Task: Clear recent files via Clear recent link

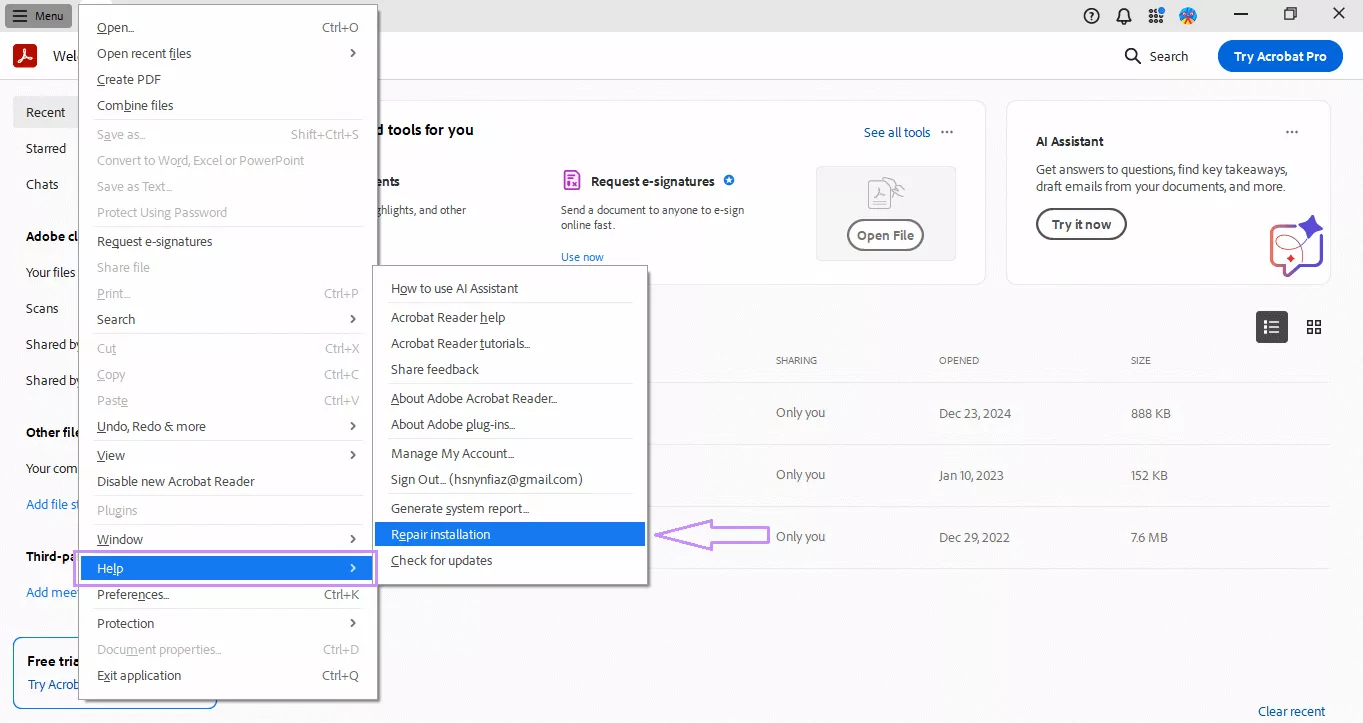Action: tap(1291, 711)
